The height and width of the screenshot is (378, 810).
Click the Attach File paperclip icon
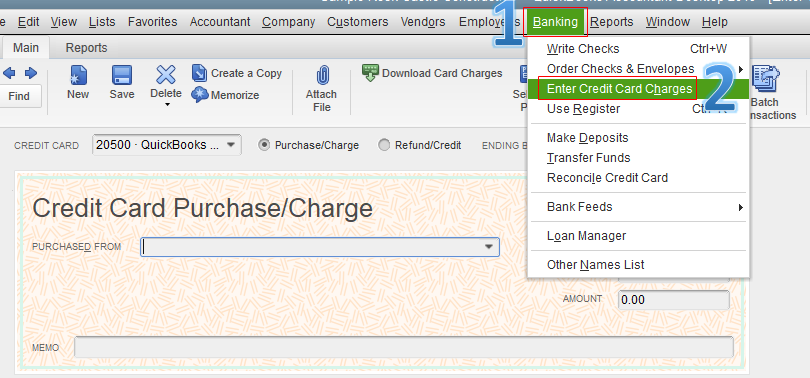(322, 75)
